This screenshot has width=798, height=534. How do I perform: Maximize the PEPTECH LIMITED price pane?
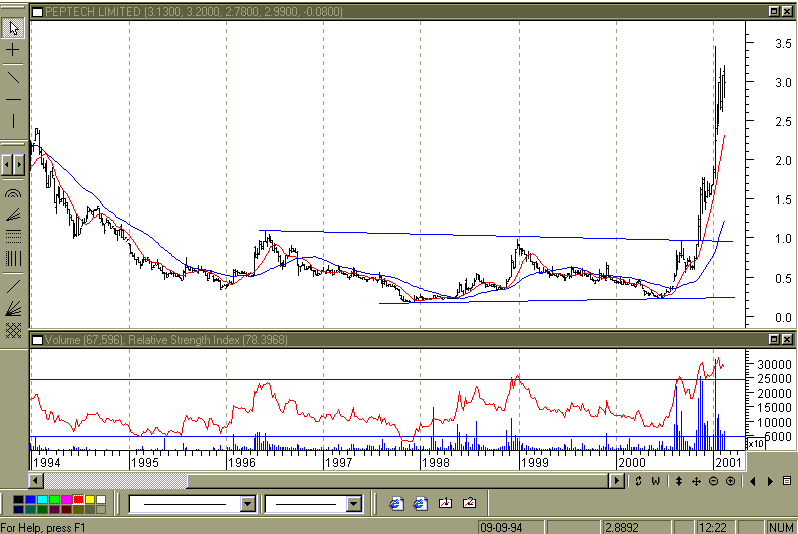pyautogui.click(x=774, y=11)
